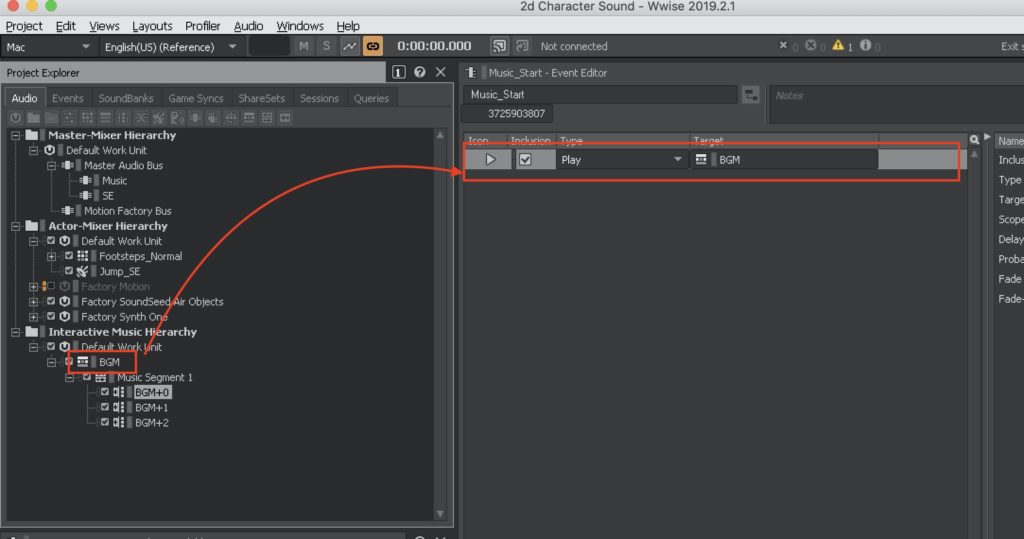Expand the Footsteps_Normal node
1024x539 pixels.
pyautogui.click(x=52, y=256)
